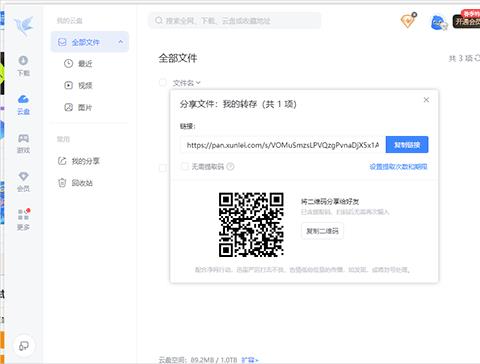This screenshot has height=364, width=480.
Task: Select 全部文件 in the cloud tree
Action: tap(89, 42)
